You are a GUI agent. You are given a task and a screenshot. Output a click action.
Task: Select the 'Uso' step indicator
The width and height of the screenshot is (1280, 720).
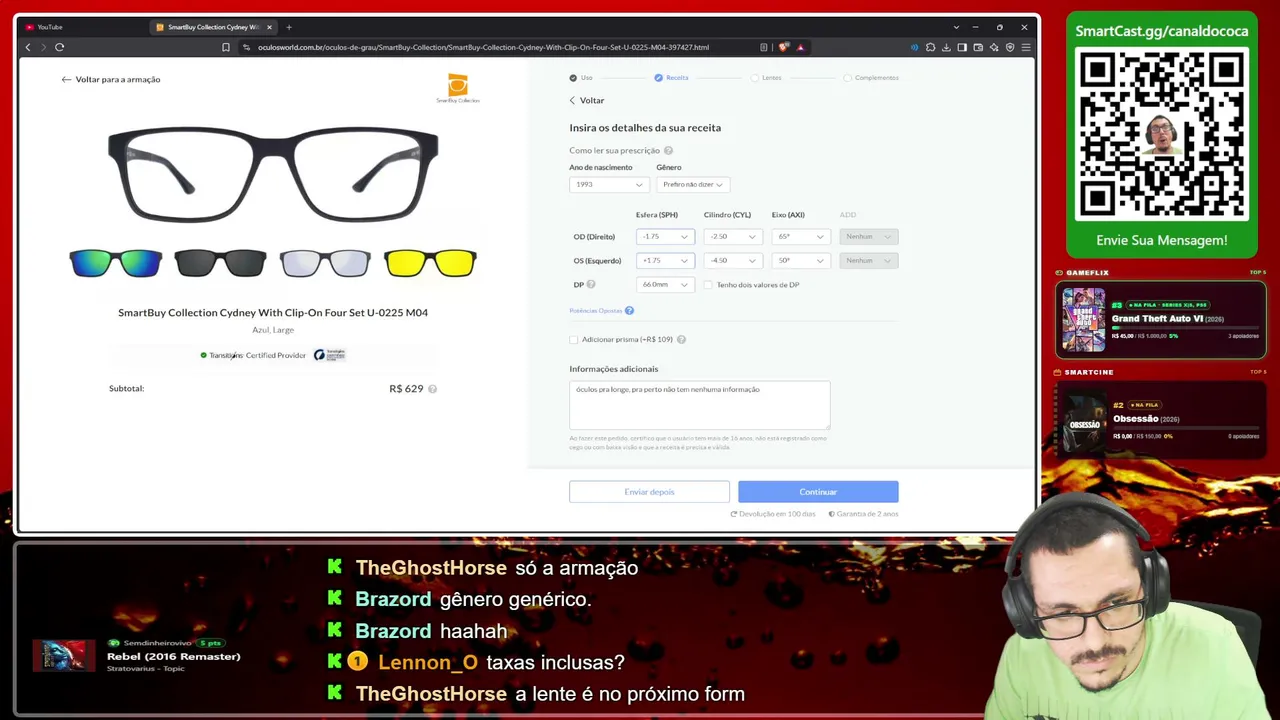[x=581, y=78]
